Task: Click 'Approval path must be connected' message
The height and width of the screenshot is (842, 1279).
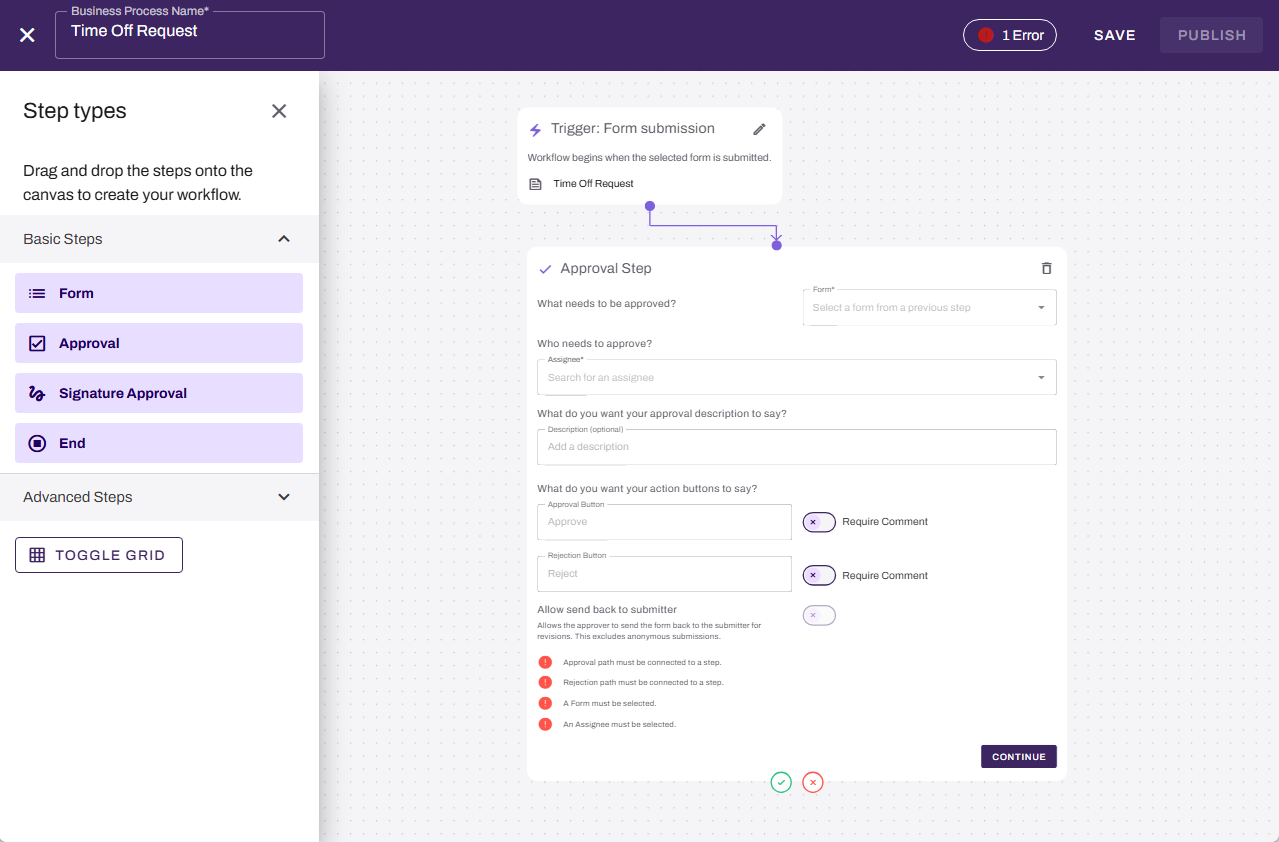Action: point(642,662)
